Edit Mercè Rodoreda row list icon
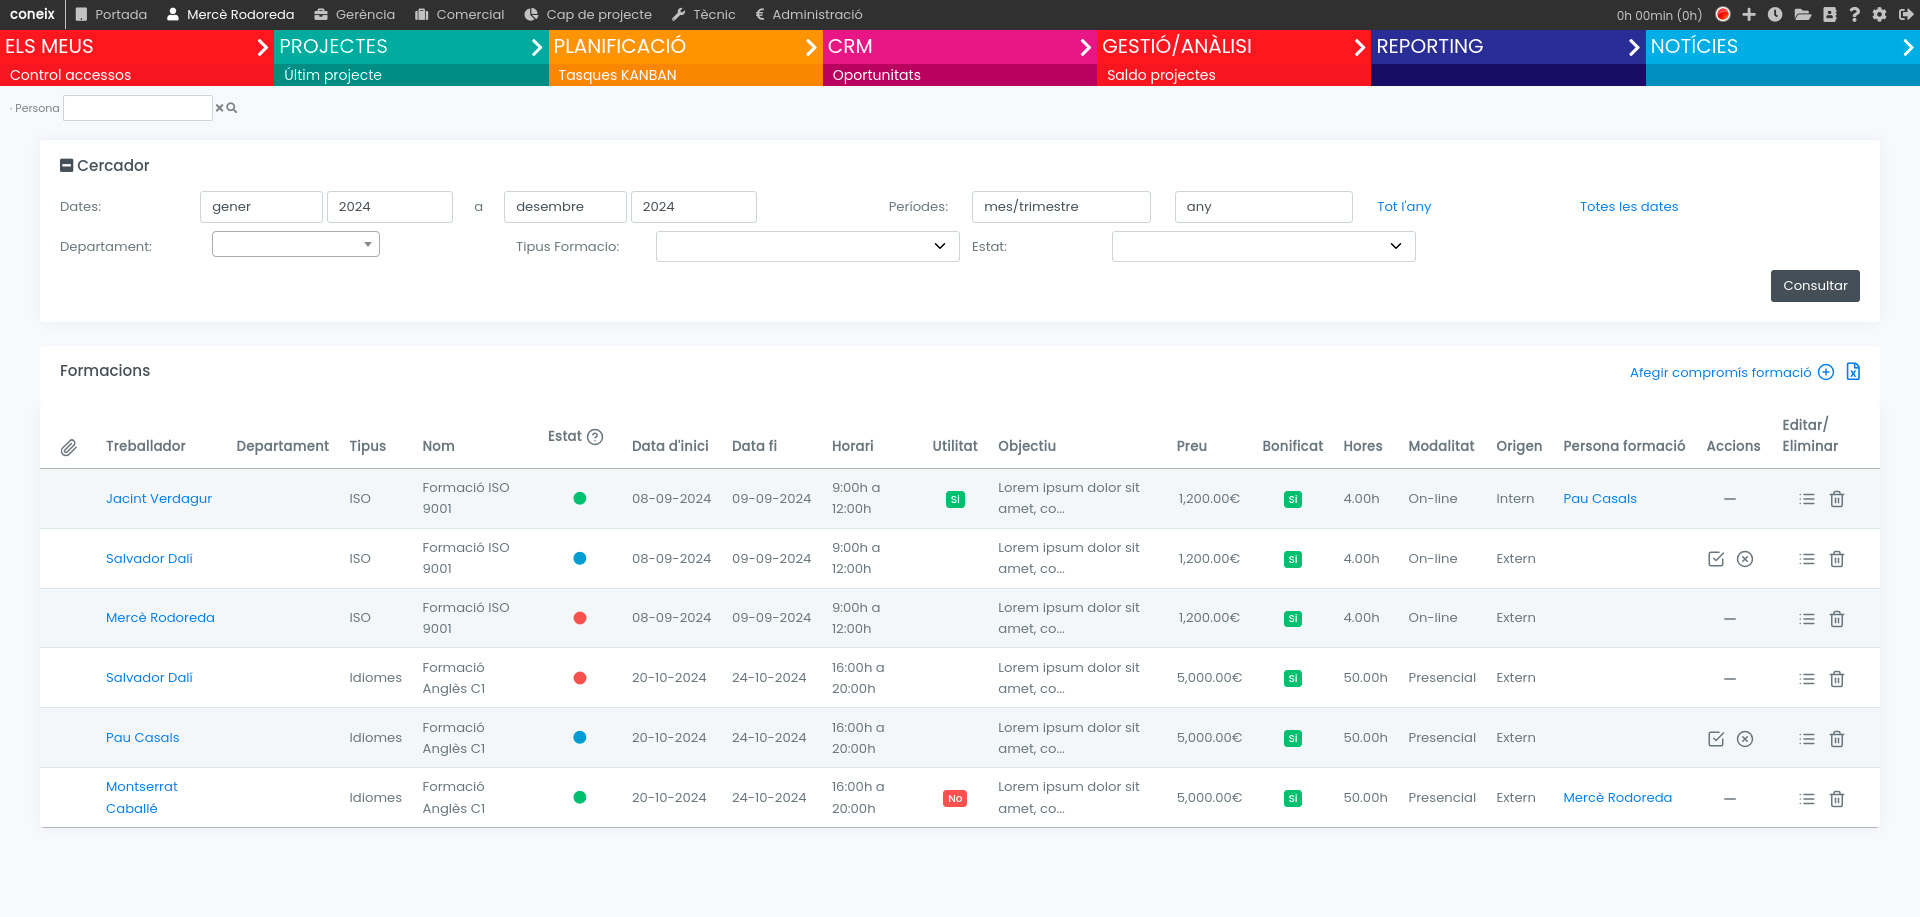 (x=1807, y=619)
